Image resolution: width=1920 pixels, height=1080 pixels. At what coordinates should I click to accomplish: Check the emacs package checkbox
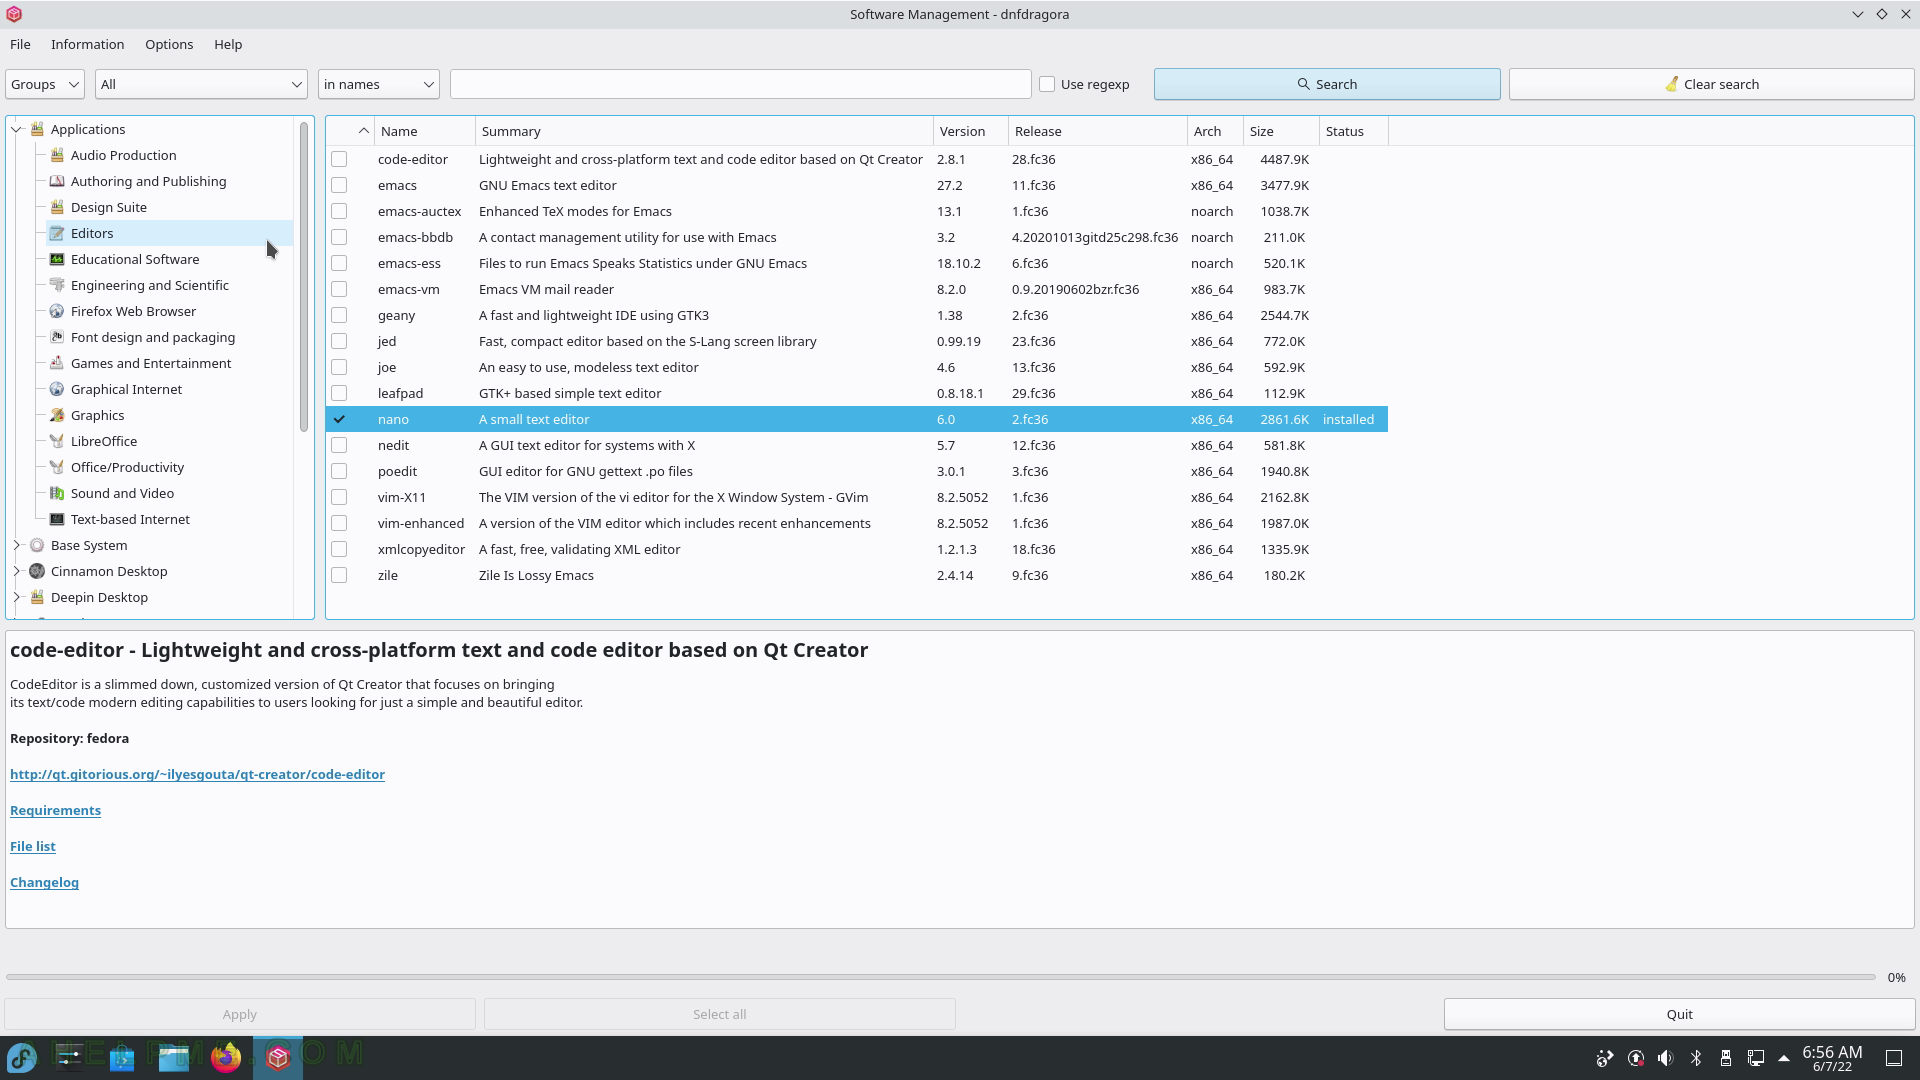click(339, 185)
